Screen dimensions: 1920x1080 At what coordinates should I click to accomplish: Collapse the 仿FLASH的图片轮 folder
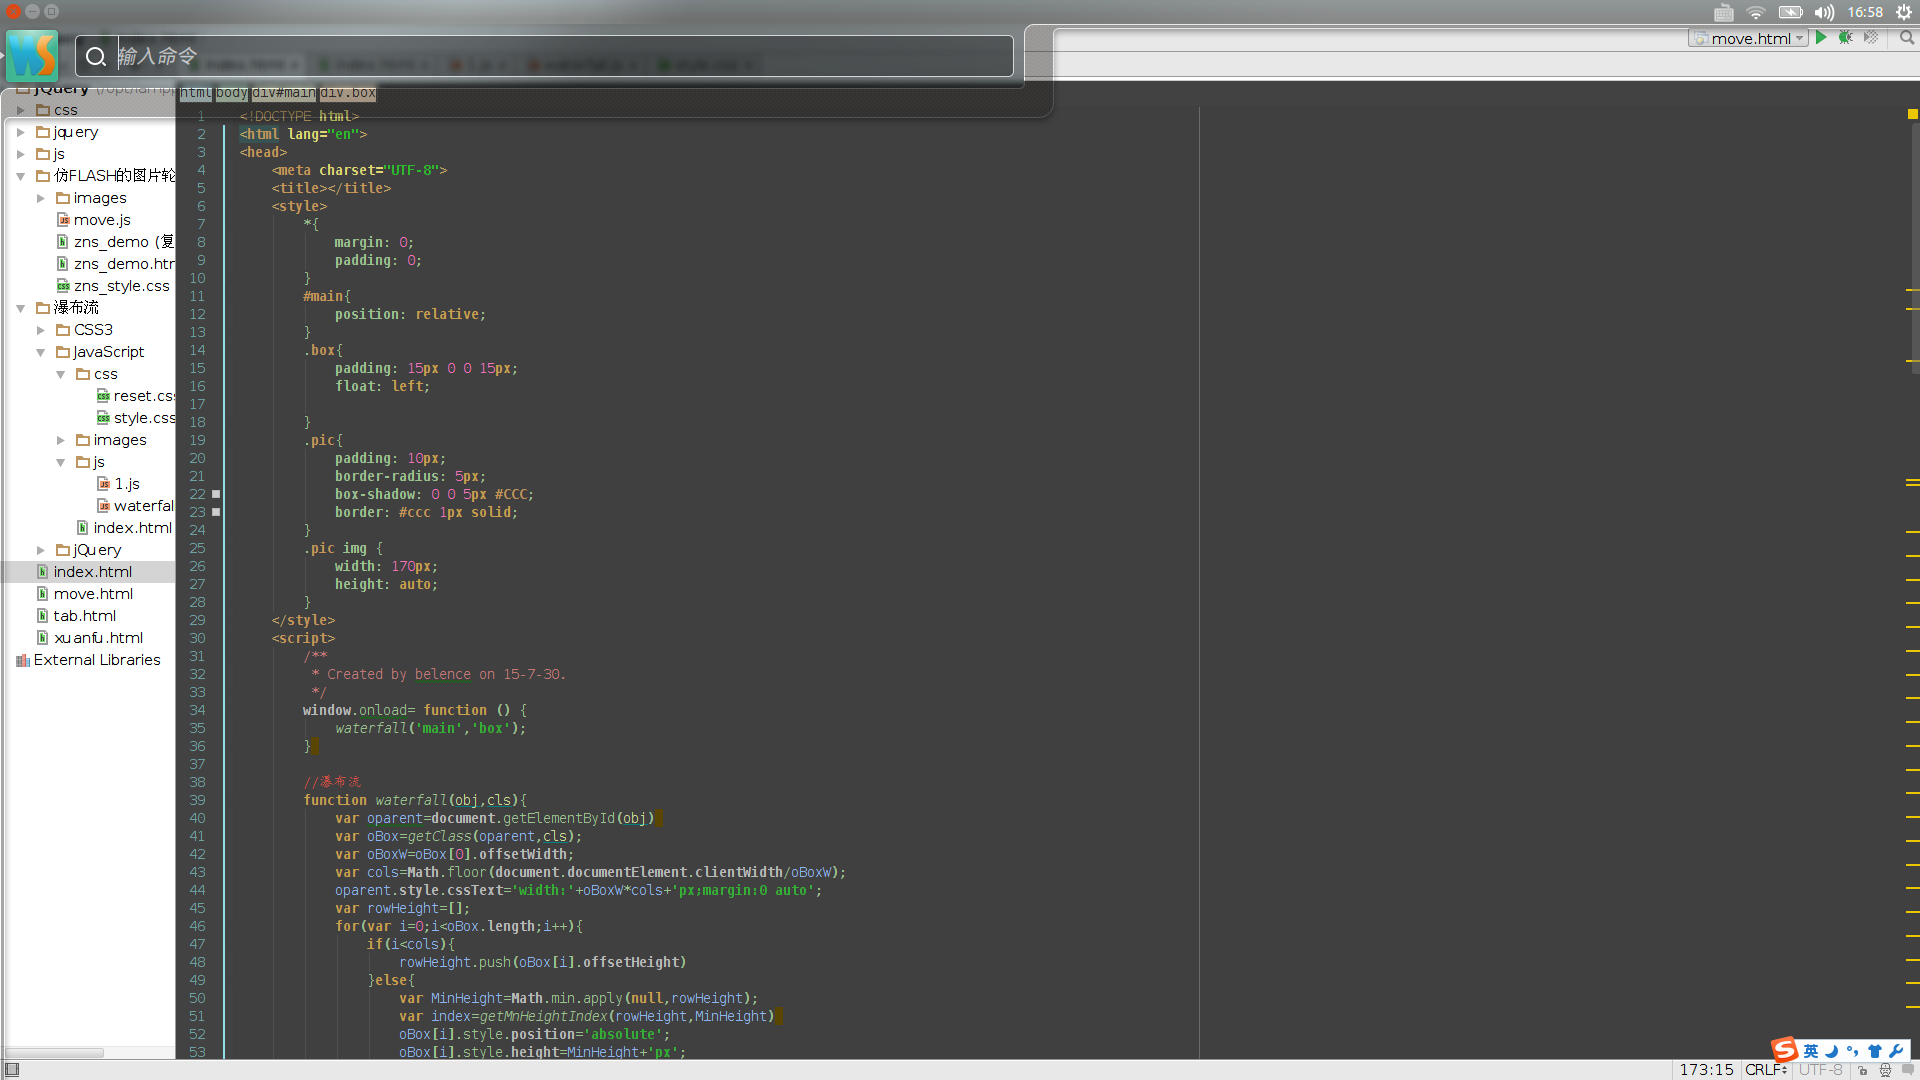[21, 176]
